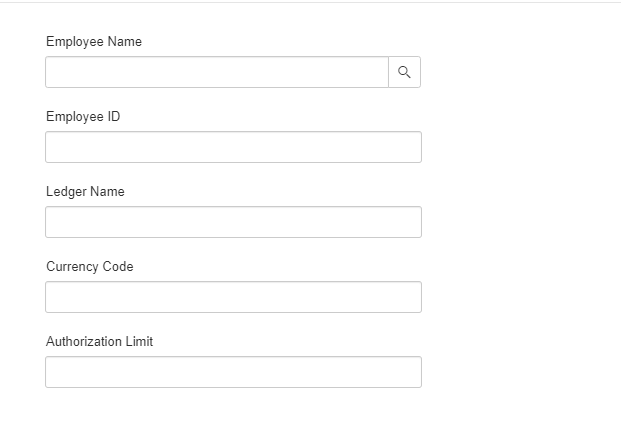Select the last field on the form
621x430 pixels.
[x=234, y=372]
